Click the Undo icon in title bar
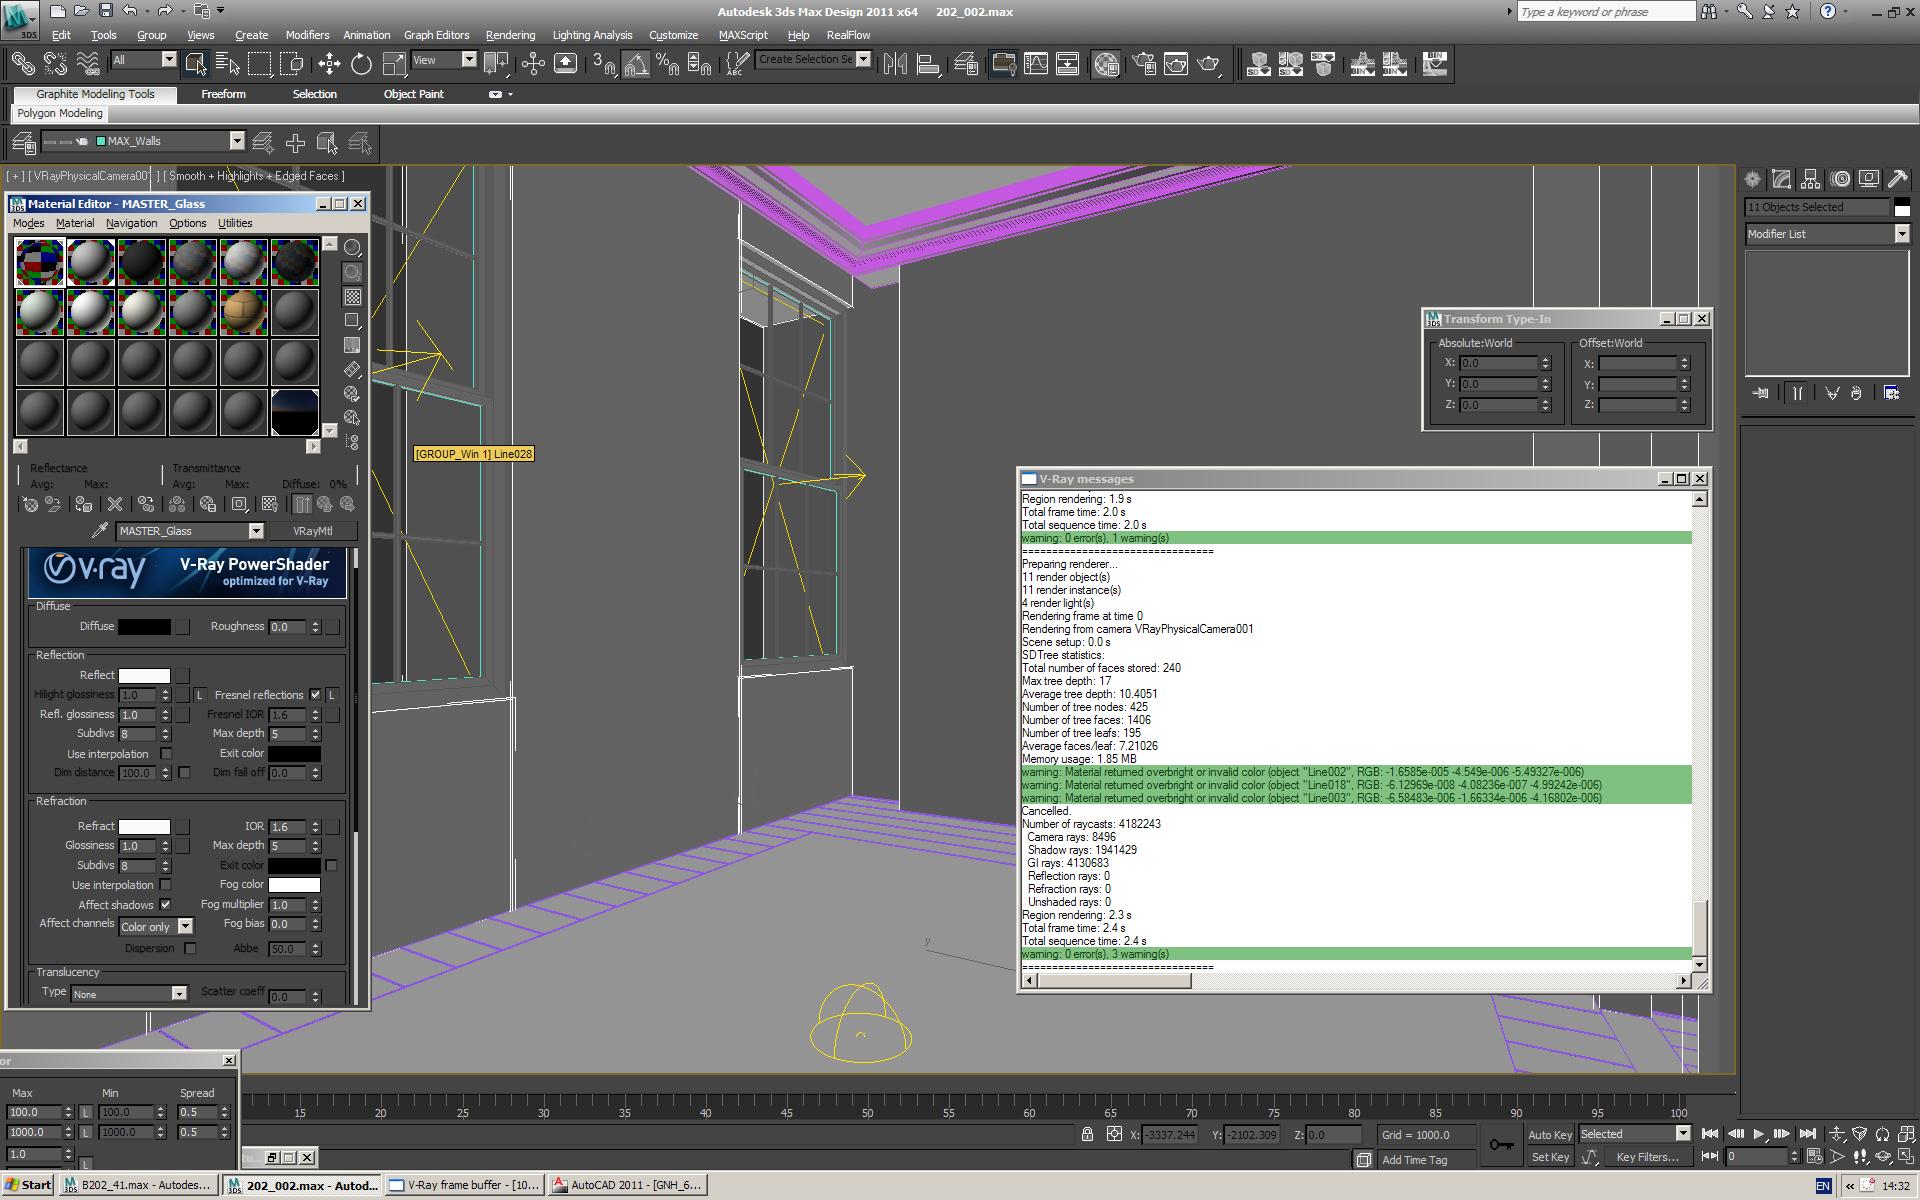The image size is (1920, 1200). pos(130,11)
